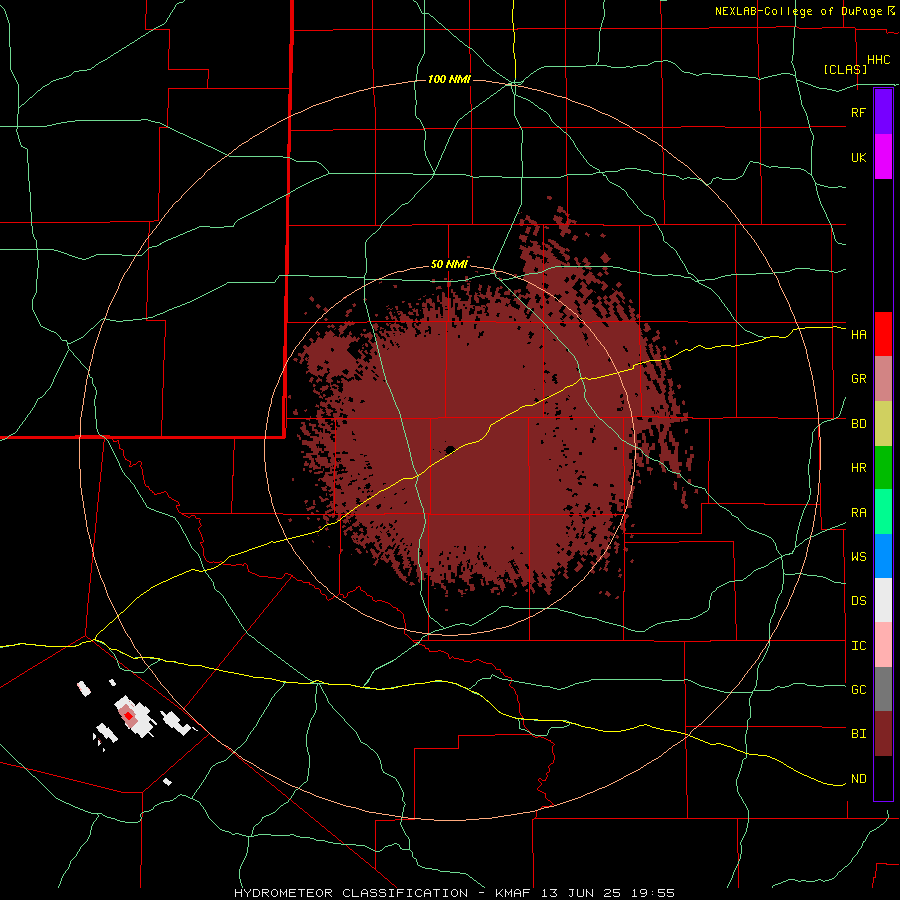Screen dimensions: 900x900
Task: Click the WS blue legend swatch
Action: [883, 556]
